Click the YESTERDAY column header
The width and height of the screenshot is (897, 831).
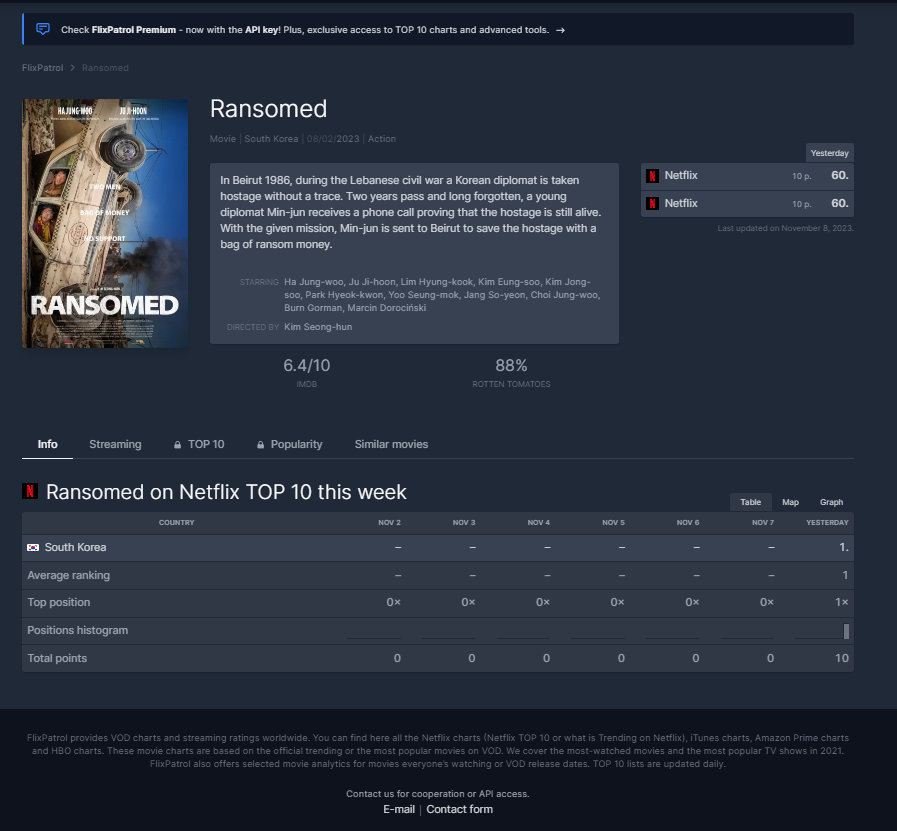click(x=827, y=522)
